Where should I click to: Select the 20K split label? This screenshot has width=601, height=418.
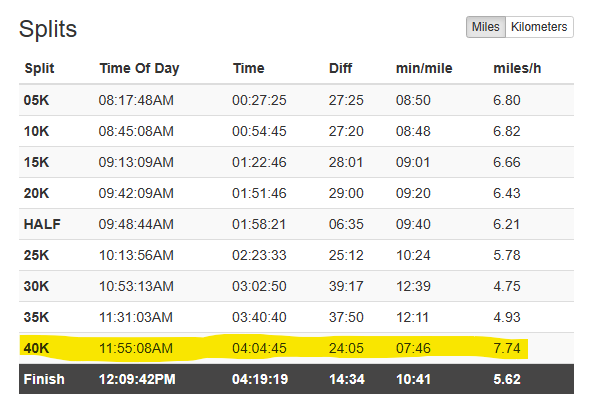[x=36, y=193]
